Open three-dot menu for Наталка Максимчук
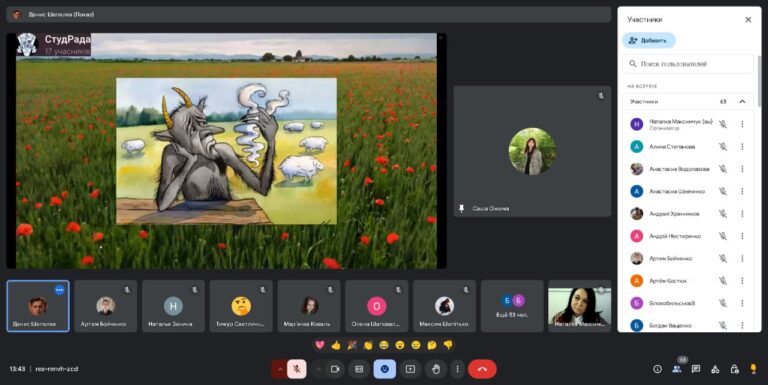The height and width of the screenshot is (385, 768). pos(742,124)
